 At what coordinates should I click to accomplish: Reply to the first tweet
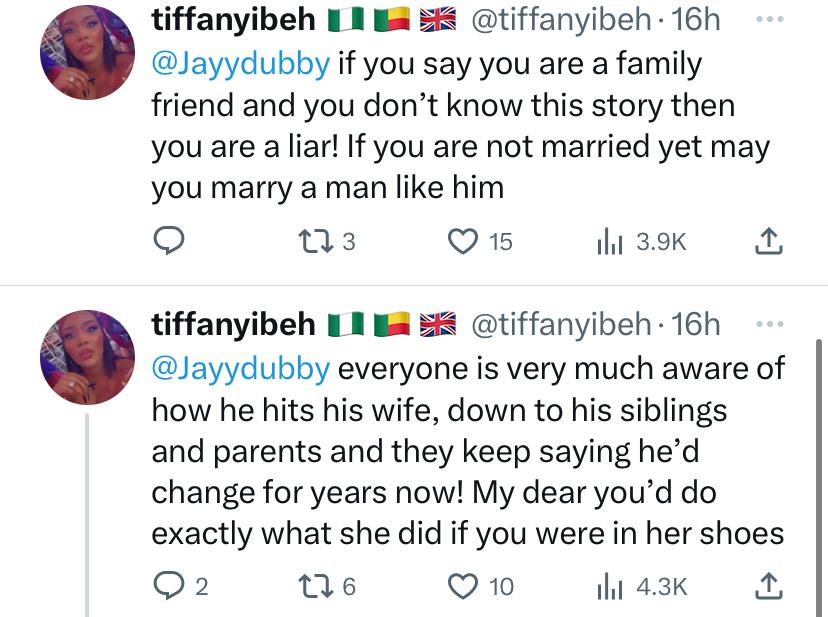171,241
